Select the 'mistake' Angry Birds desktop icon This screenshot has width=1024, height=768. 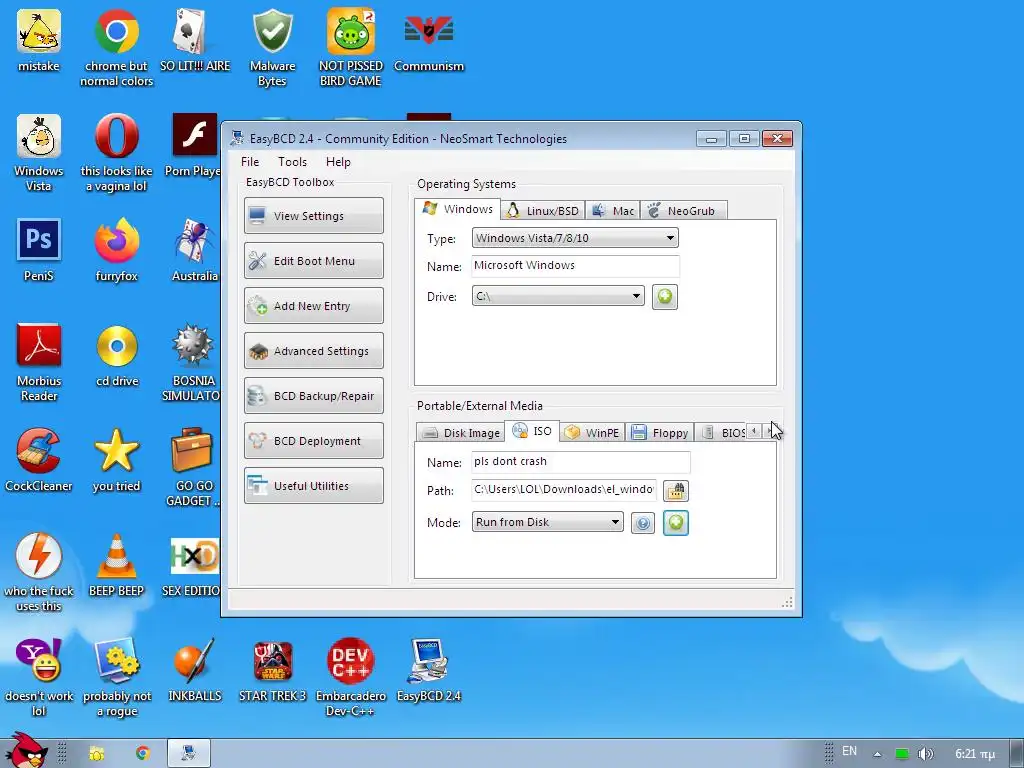click(x=39, y=40)
